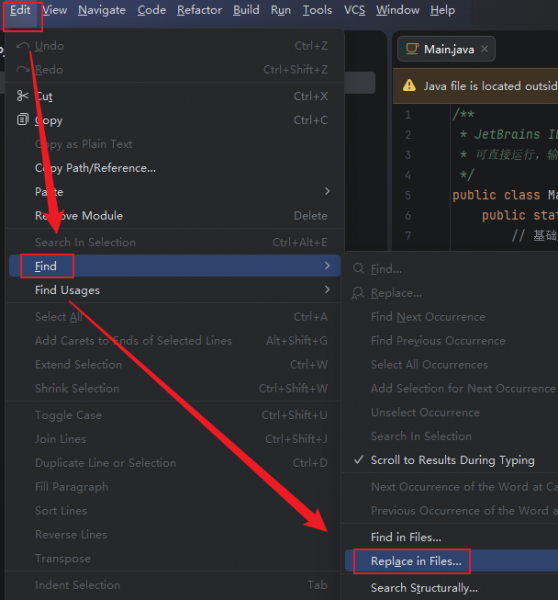Click the scissors Cut icon
This screenshot has width=558, height=600.
point(23,96)
